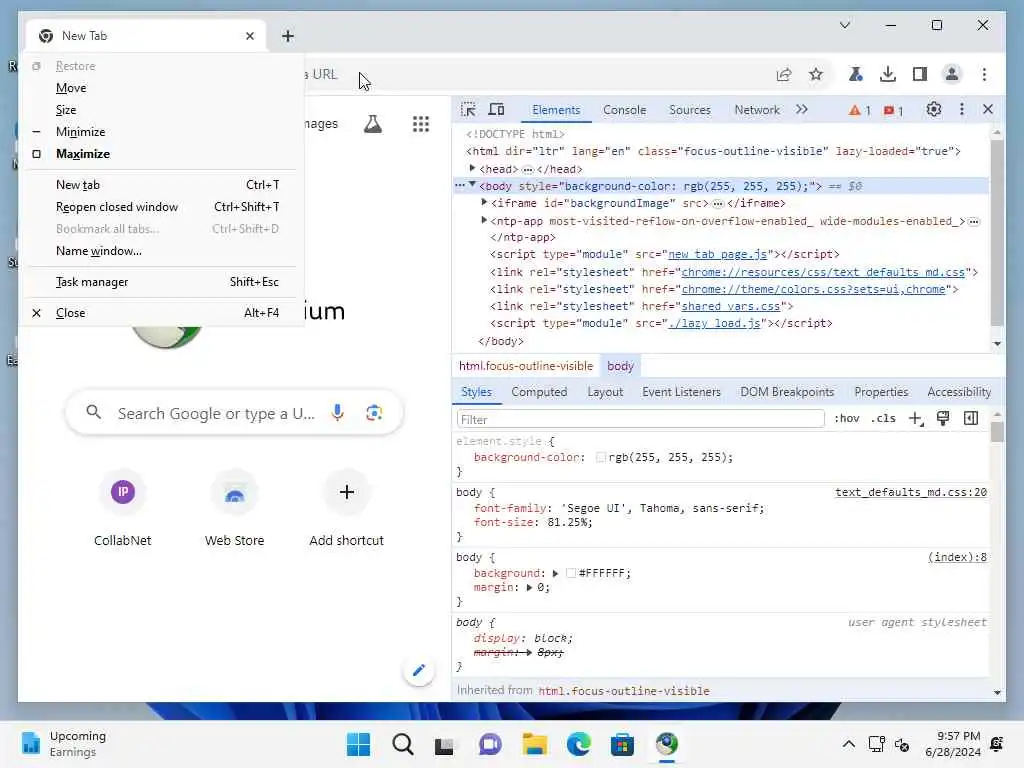Click the Customize Chromium pencil button

click(x=419, y=670)
